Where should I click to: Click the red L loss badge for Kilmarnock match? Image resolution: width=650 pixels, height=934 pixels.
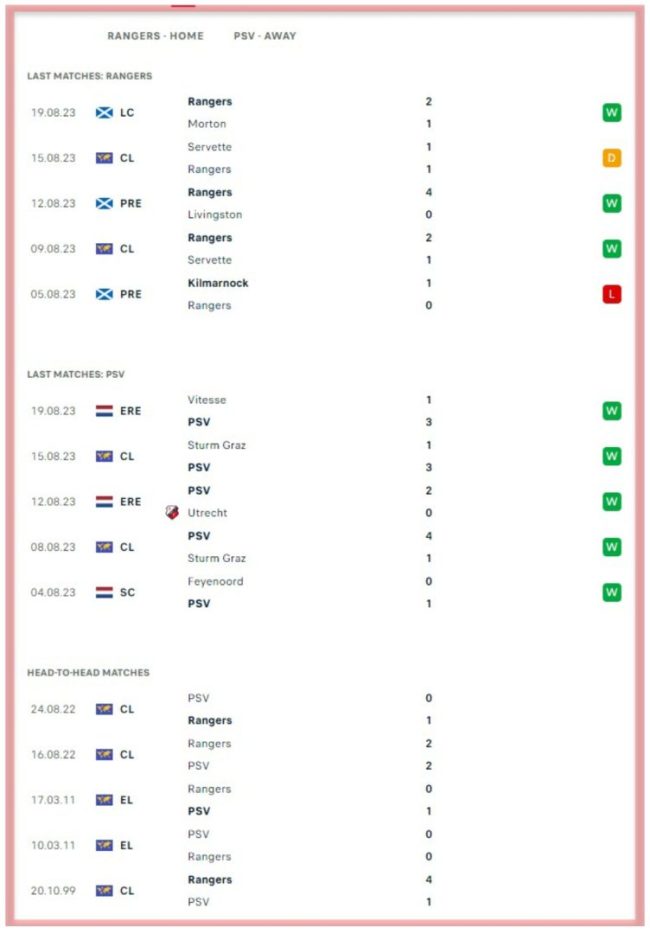pyautogui.click(x=612, y=294)
